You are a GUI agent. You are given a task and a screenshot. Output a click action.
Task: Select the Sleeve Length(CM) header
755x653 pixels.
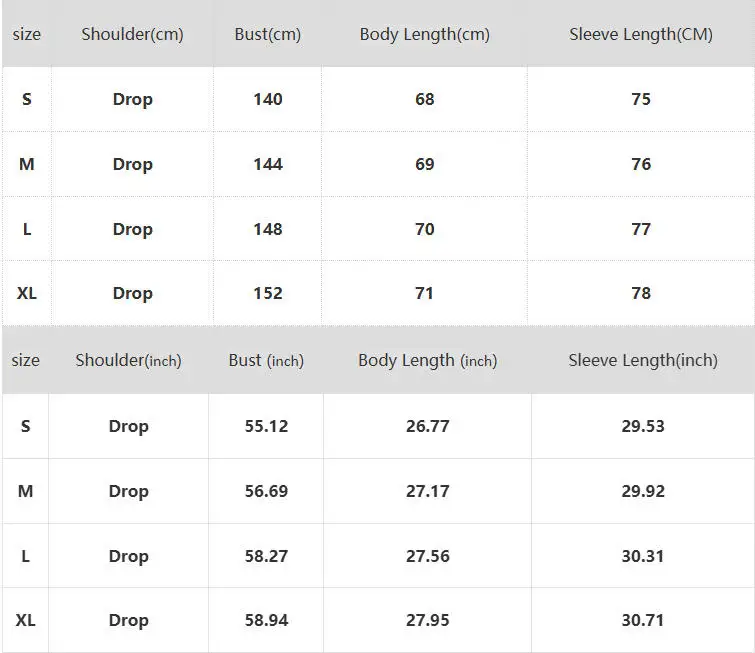coord(641,34)
